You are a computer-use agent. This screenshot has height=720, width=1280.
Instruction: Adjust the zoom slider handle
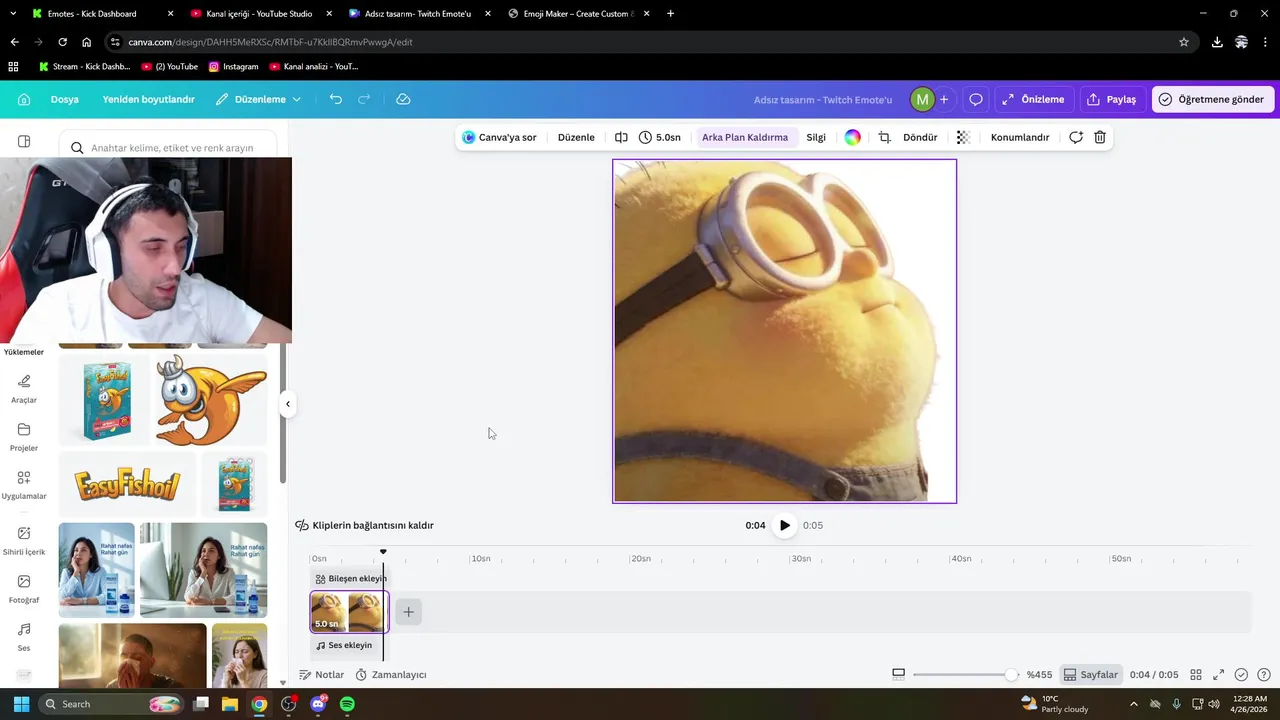[1011, 675]
